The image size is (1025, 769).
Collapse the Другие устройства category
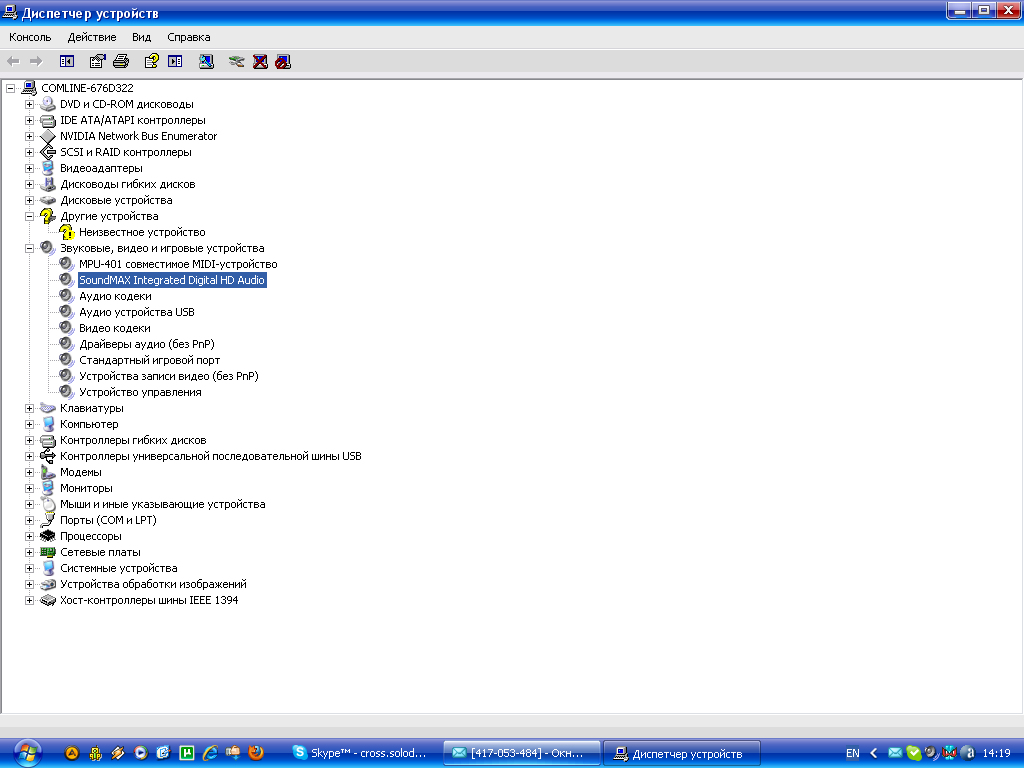point(29,216)
